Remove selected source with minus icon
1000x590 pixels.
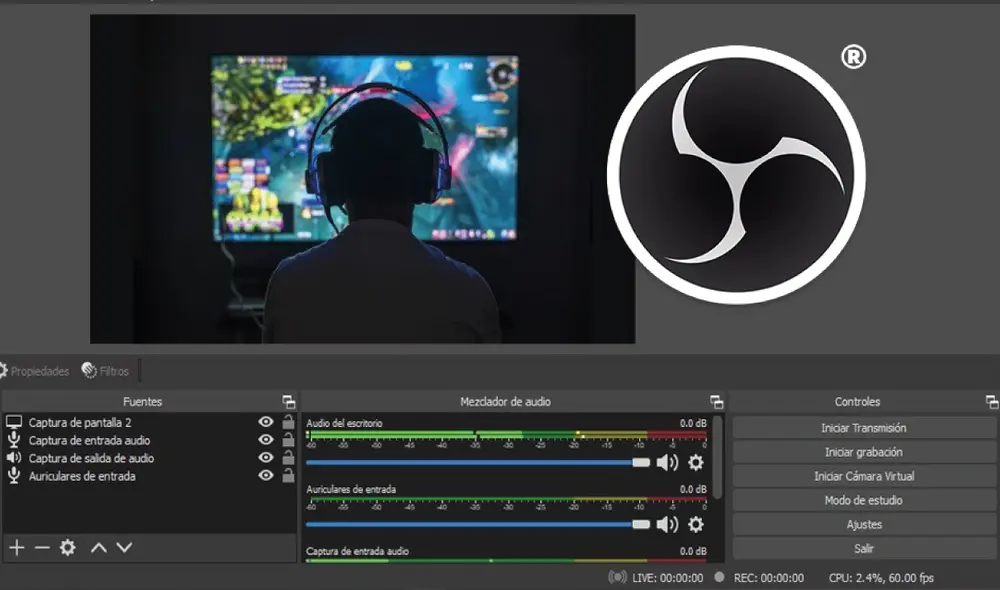[x=42, y=547]
